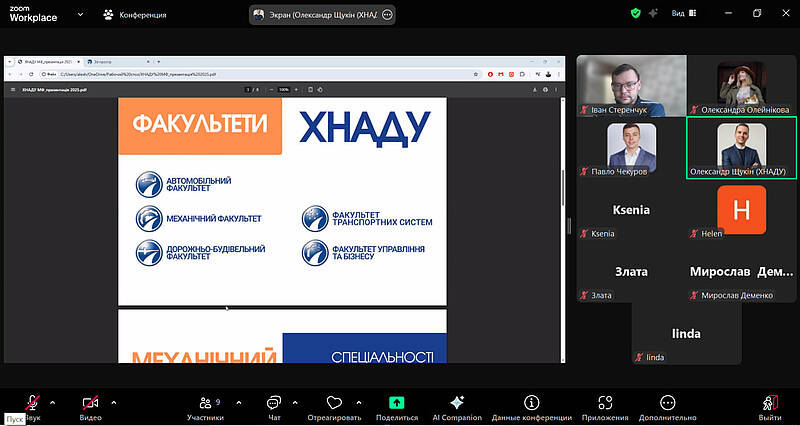
Task: Open Данные конференции info icon
Action: (532, 403)
